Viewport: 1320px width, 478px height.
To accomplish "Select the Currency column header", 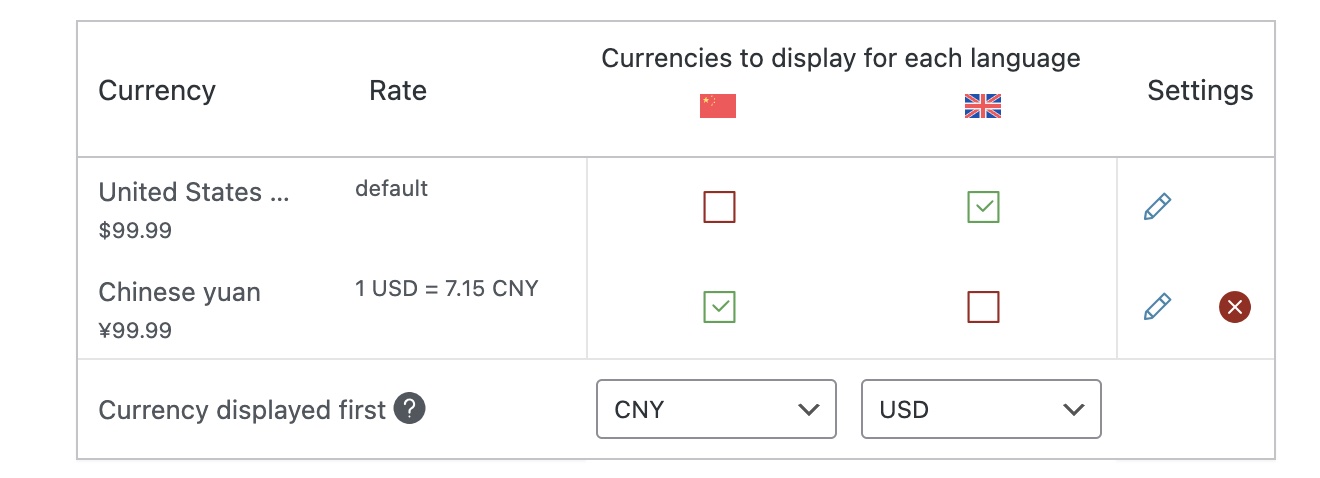I will tap(157, 91).
